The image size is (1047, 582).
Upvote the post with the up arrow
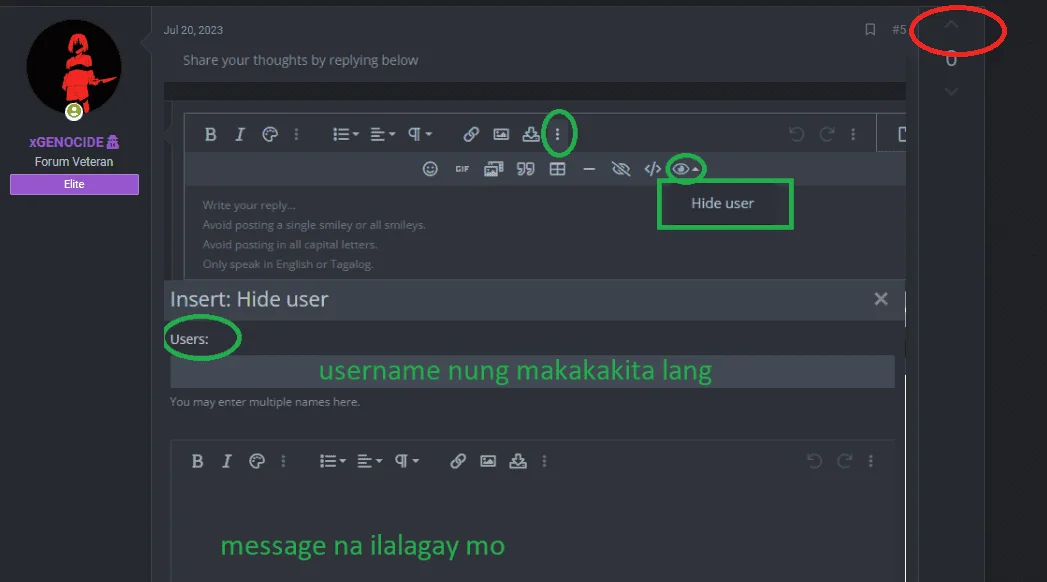[952, 25]
